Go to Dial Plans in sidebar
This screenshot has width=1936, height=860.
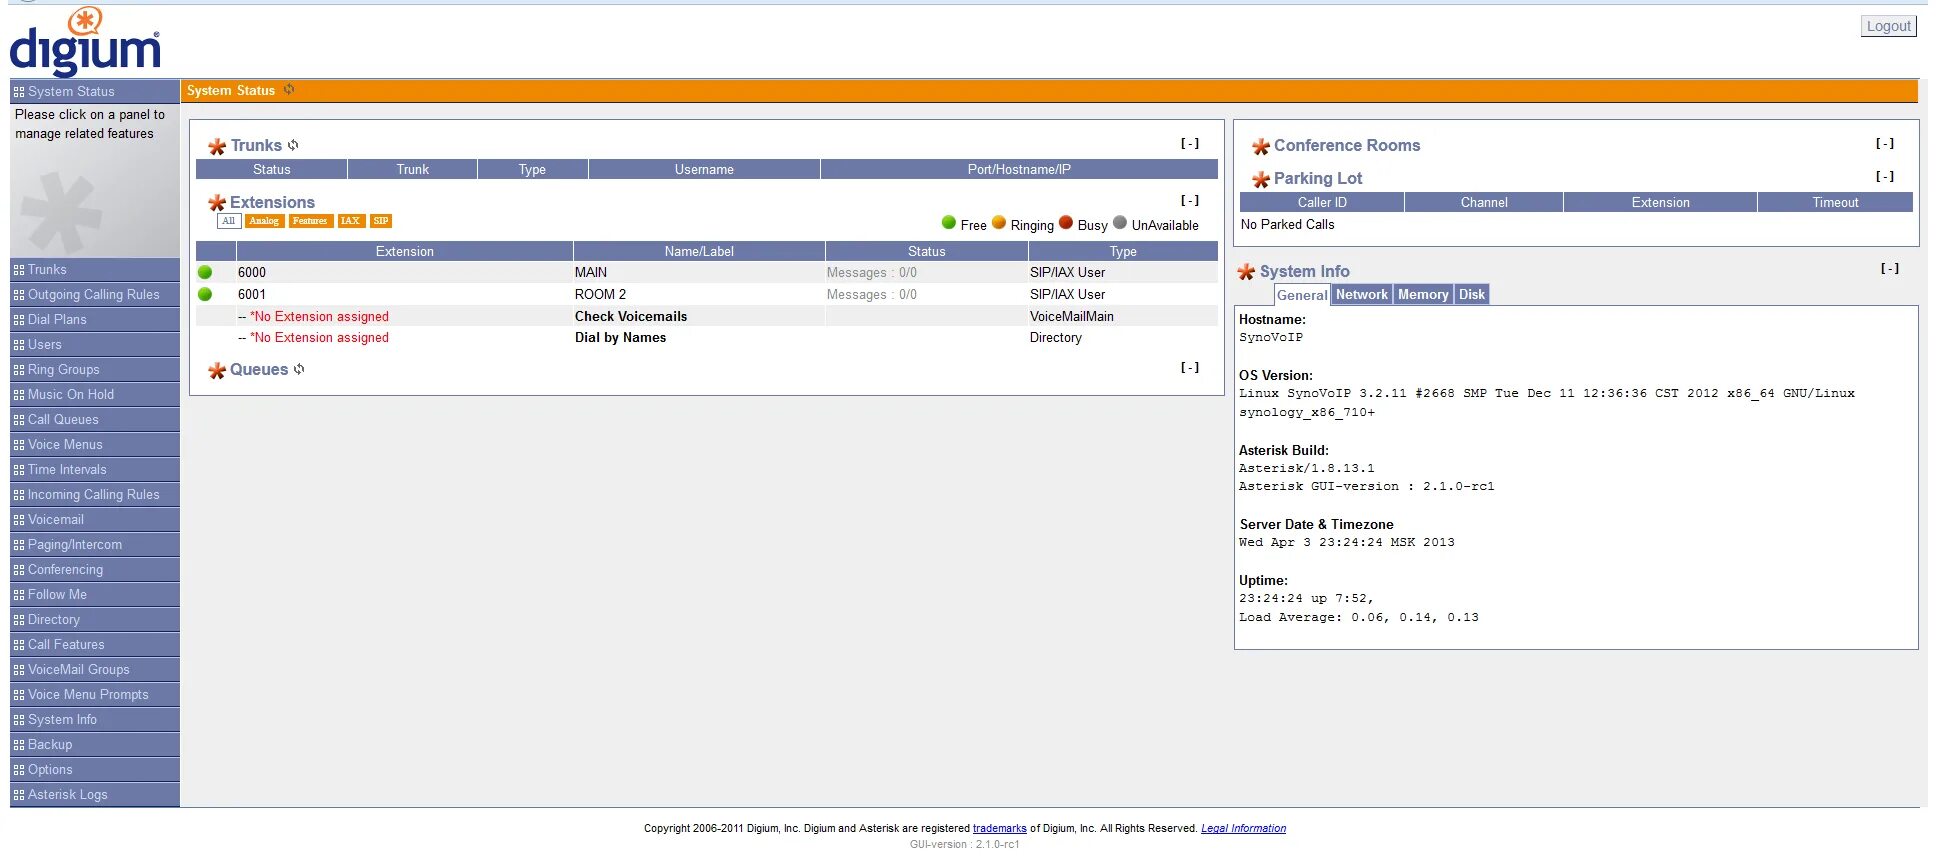point(95,320)
